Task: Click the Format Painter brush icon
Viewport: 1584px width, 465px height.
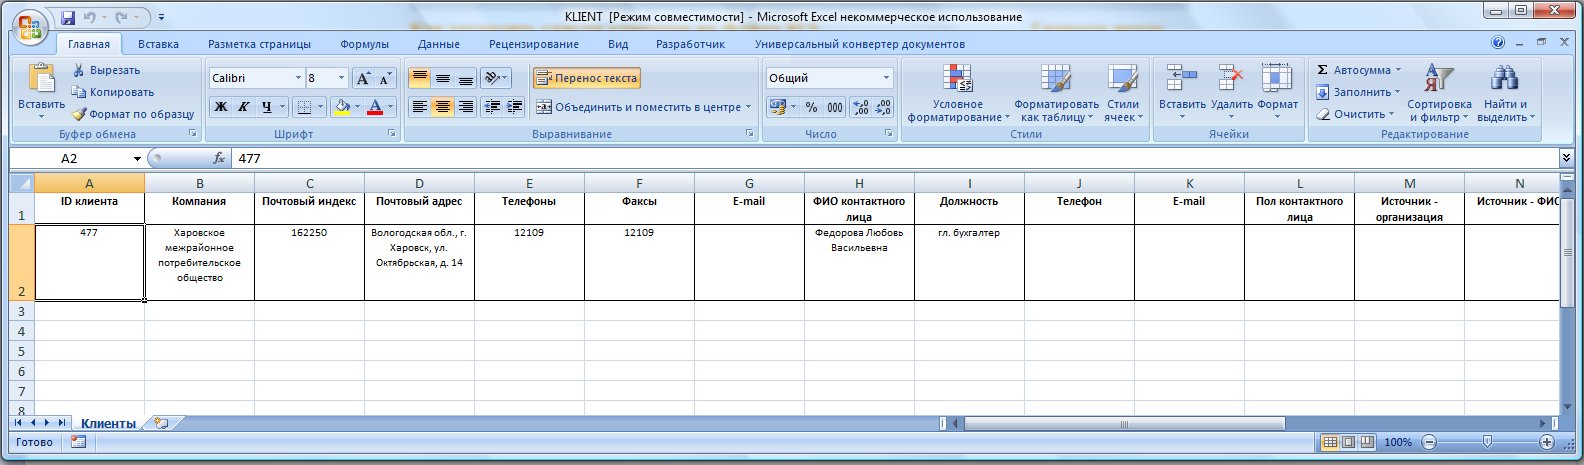Action: pyautogui.click(x=79, y=114)
